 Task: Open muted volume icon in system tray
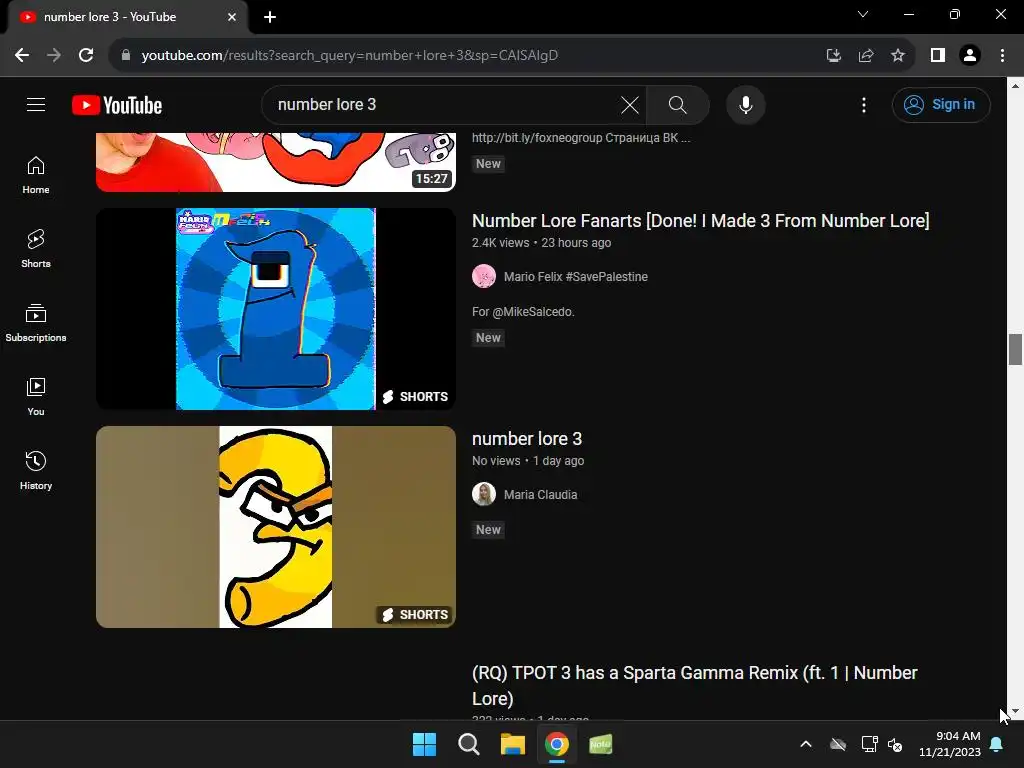(895, 744)
